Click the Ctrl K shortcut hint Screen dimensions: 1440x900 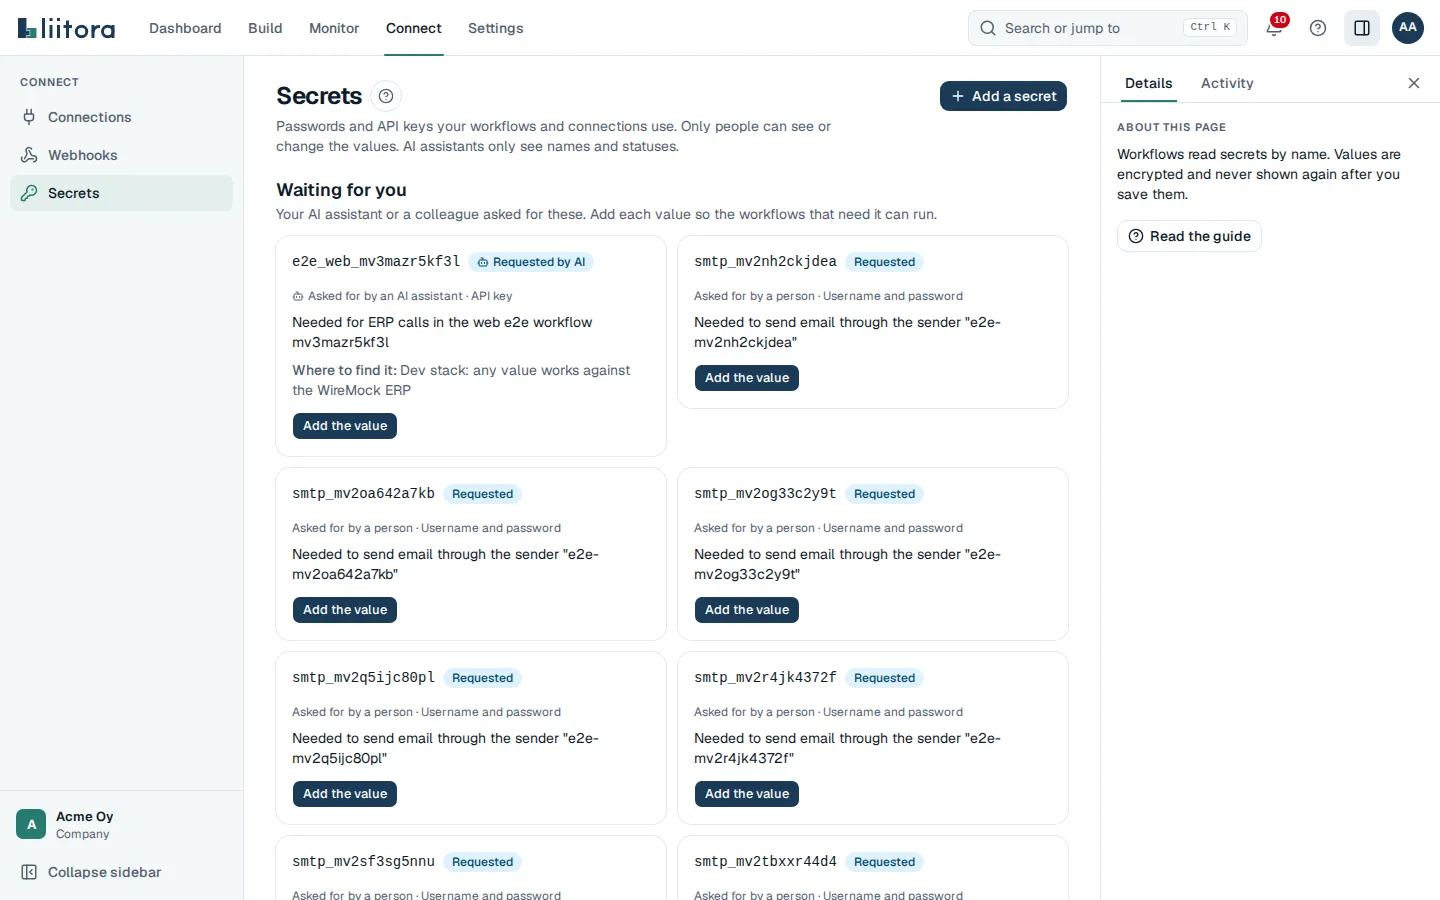[x=1210, y=27]
